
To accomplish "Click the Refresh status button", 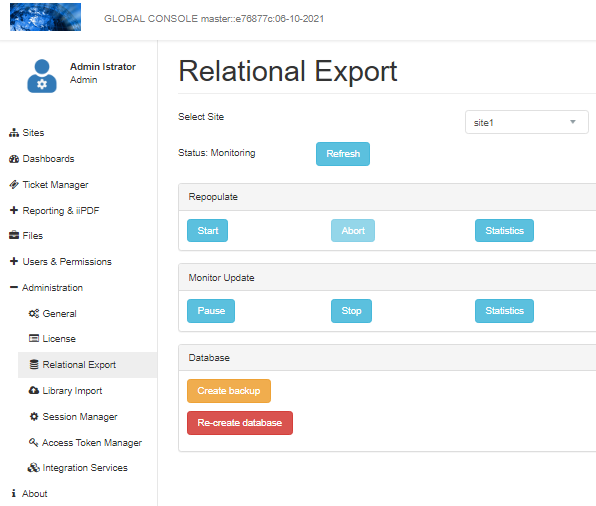I will pos(342,154).
